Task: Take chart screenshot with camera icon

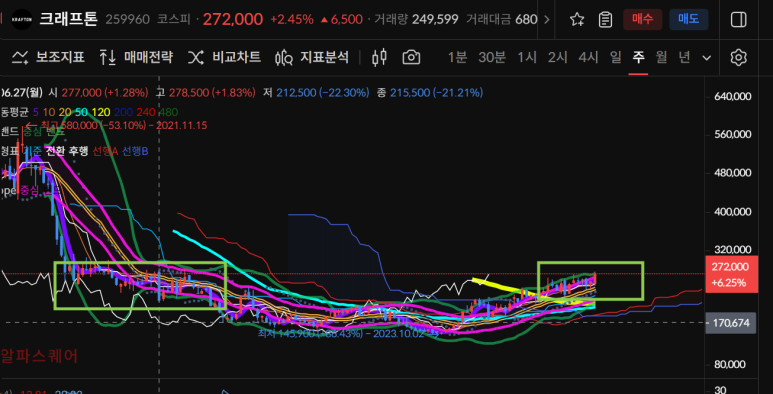Action: (x=411, y=57)
